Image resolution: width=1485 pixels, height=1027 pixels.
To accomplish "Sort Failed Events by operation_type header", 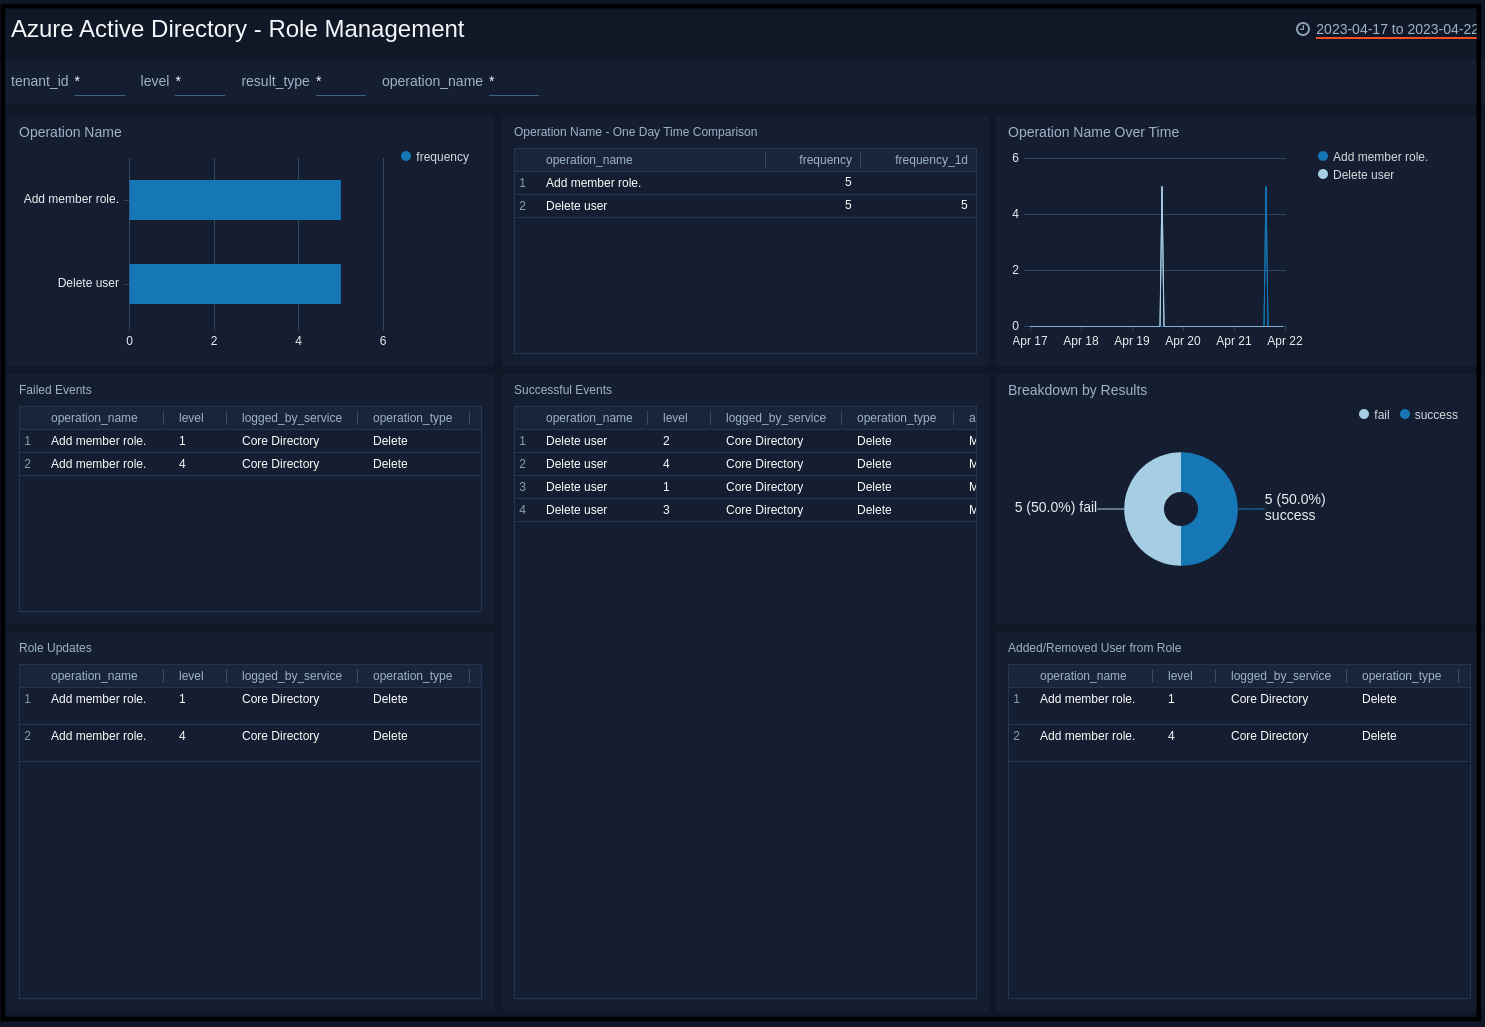I will pos(412,418).
